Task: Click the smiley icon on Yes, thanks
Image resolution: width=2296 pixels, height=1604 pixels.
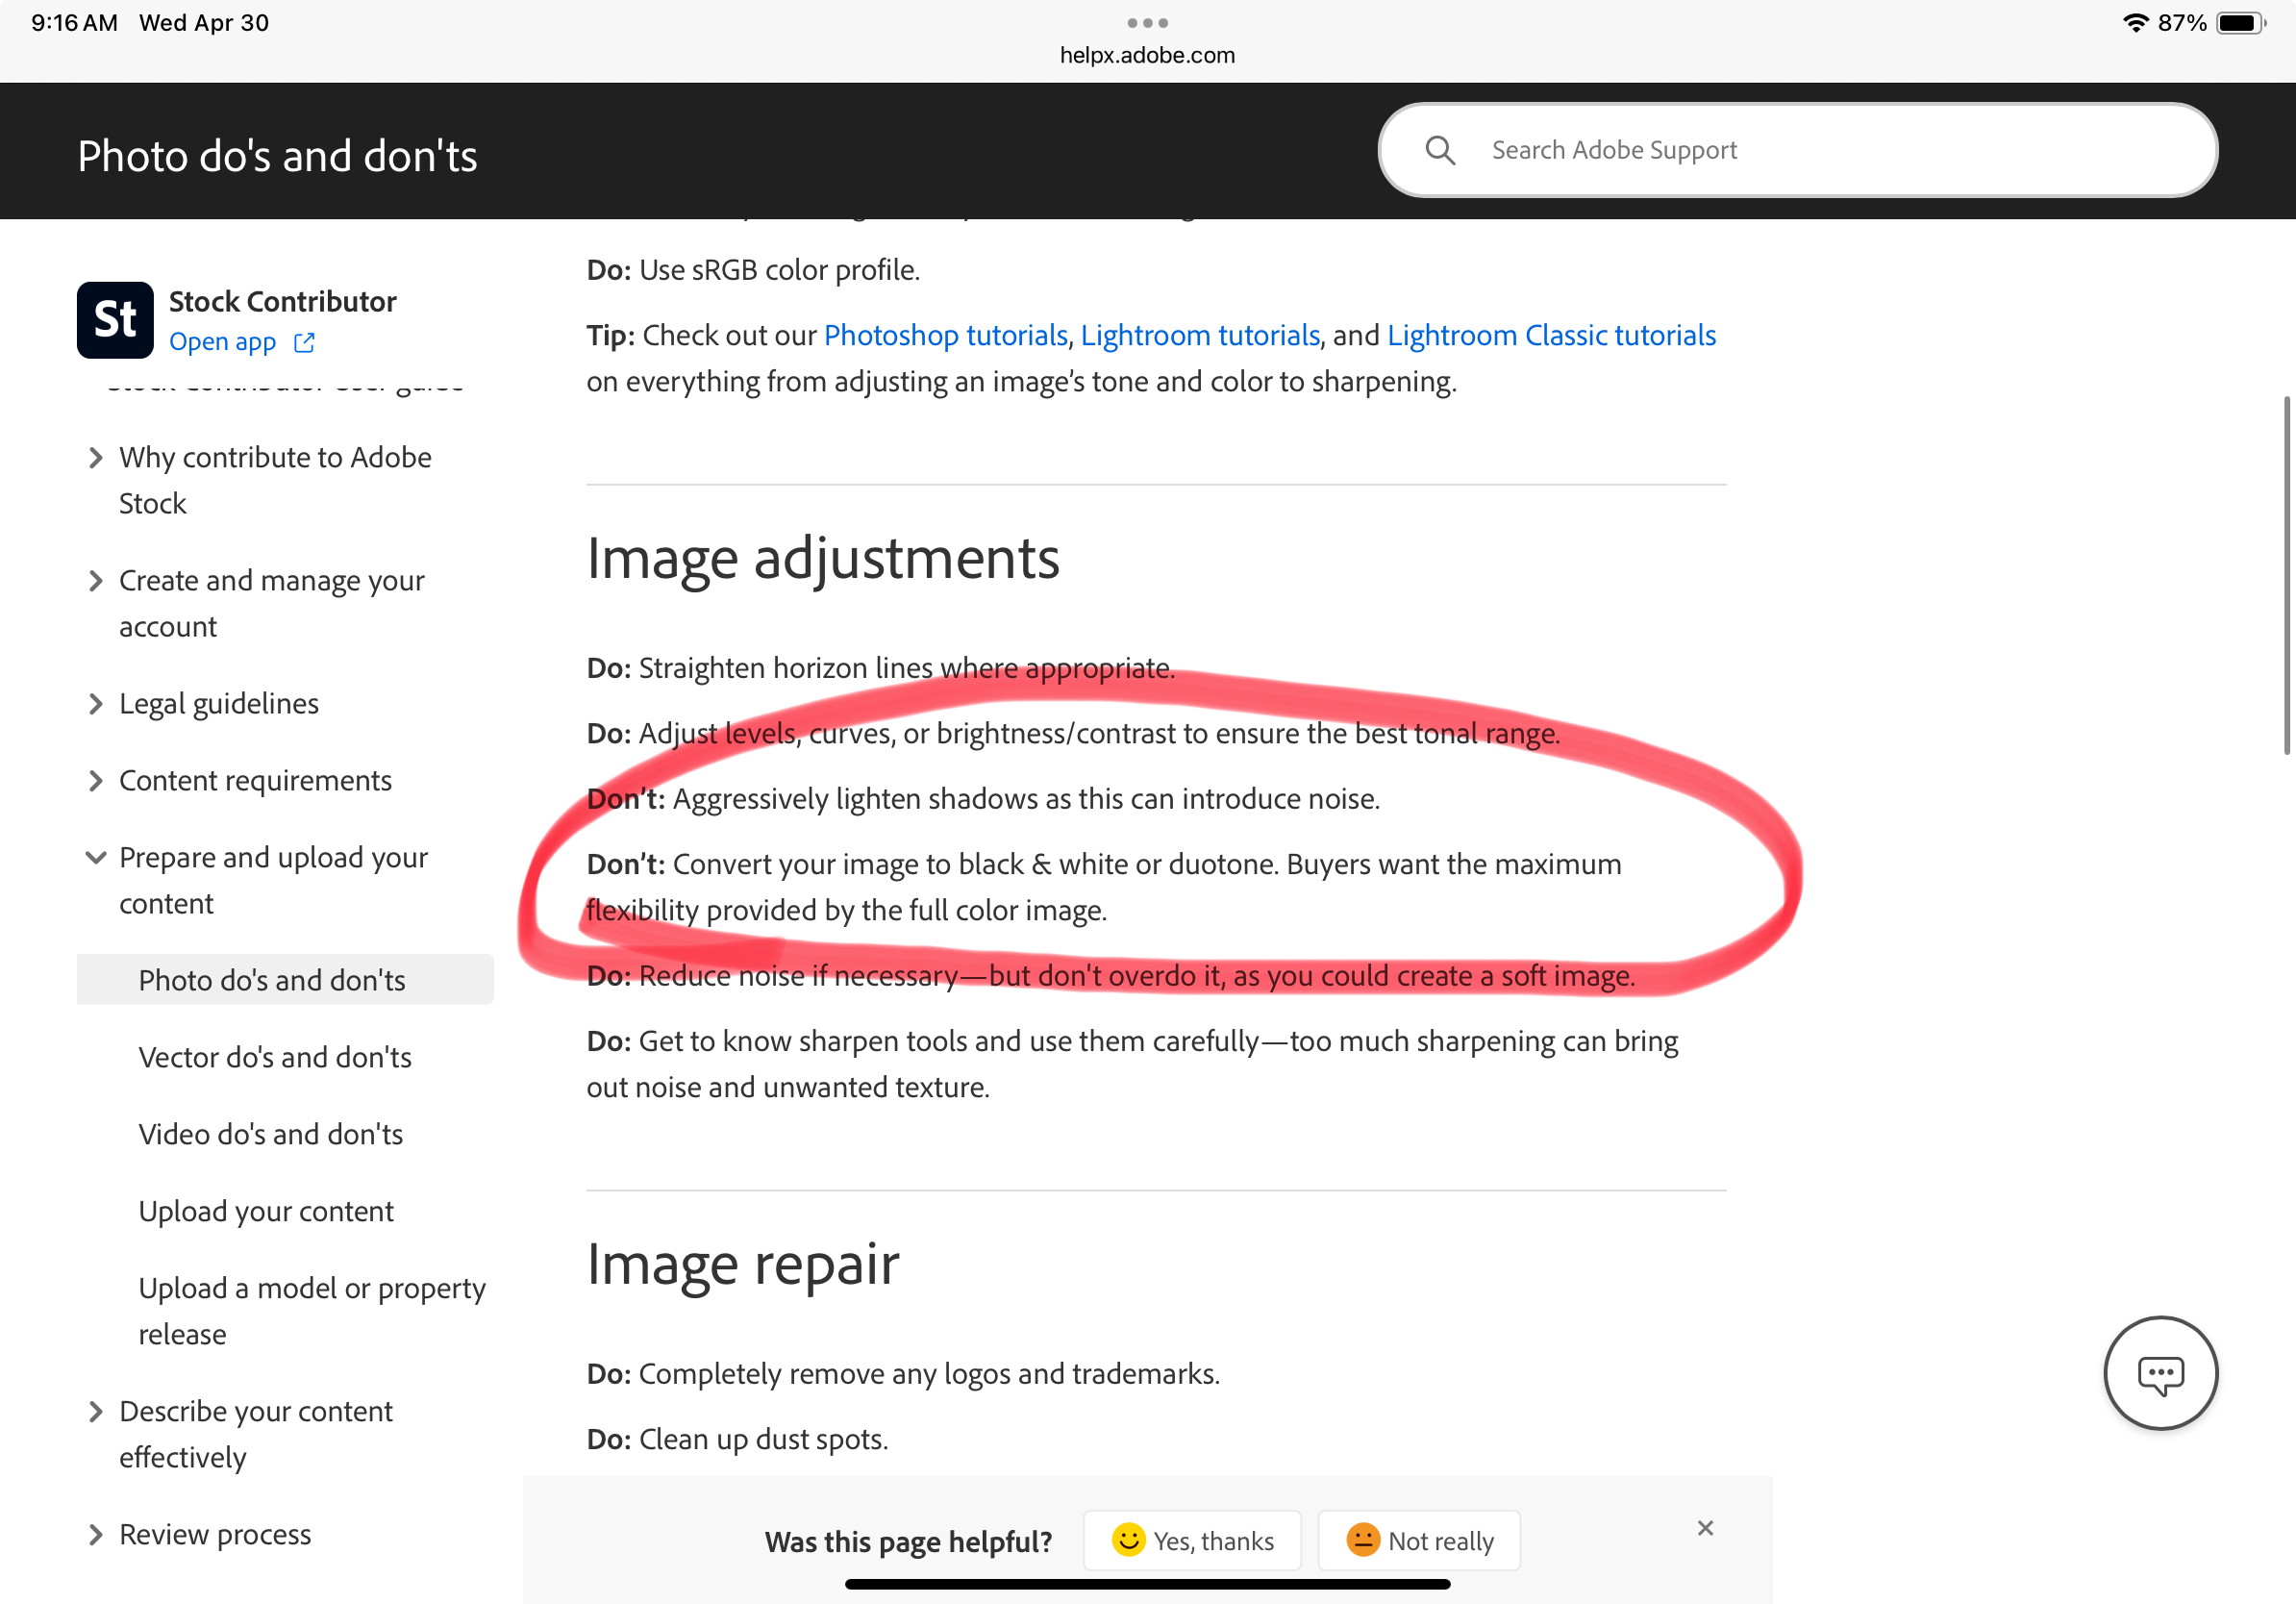Action: (1128, 1541)
